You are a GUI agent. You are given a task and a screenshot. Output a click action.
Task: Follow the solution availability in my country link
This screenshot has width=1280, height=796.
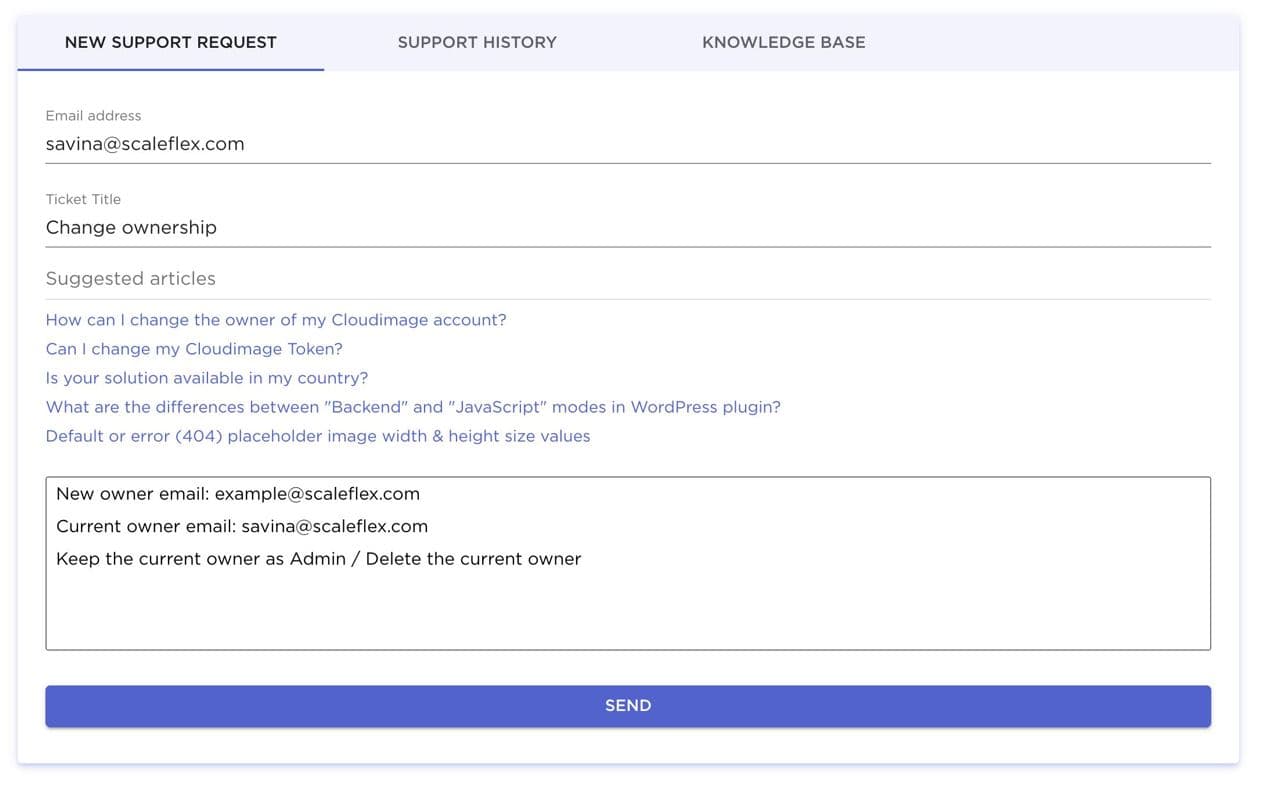[207, 378]
